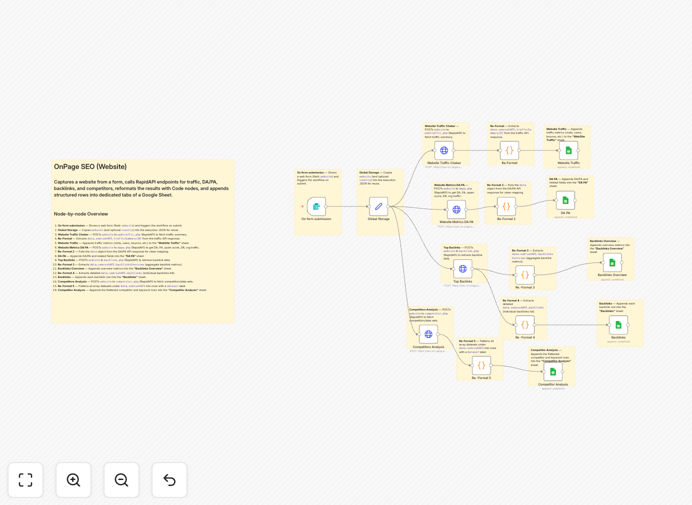Click the Top Backlinks entry in overview list
Screen dimensions: 692x505
(114, 260)
